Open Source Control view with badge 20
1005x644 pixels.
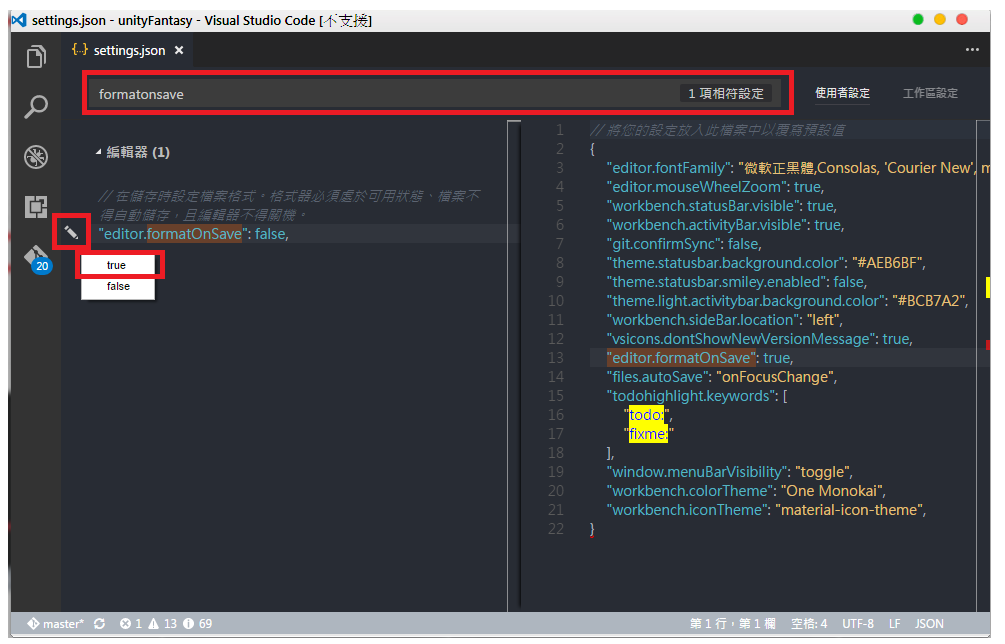pyautogui.click(x=37, y=259)
